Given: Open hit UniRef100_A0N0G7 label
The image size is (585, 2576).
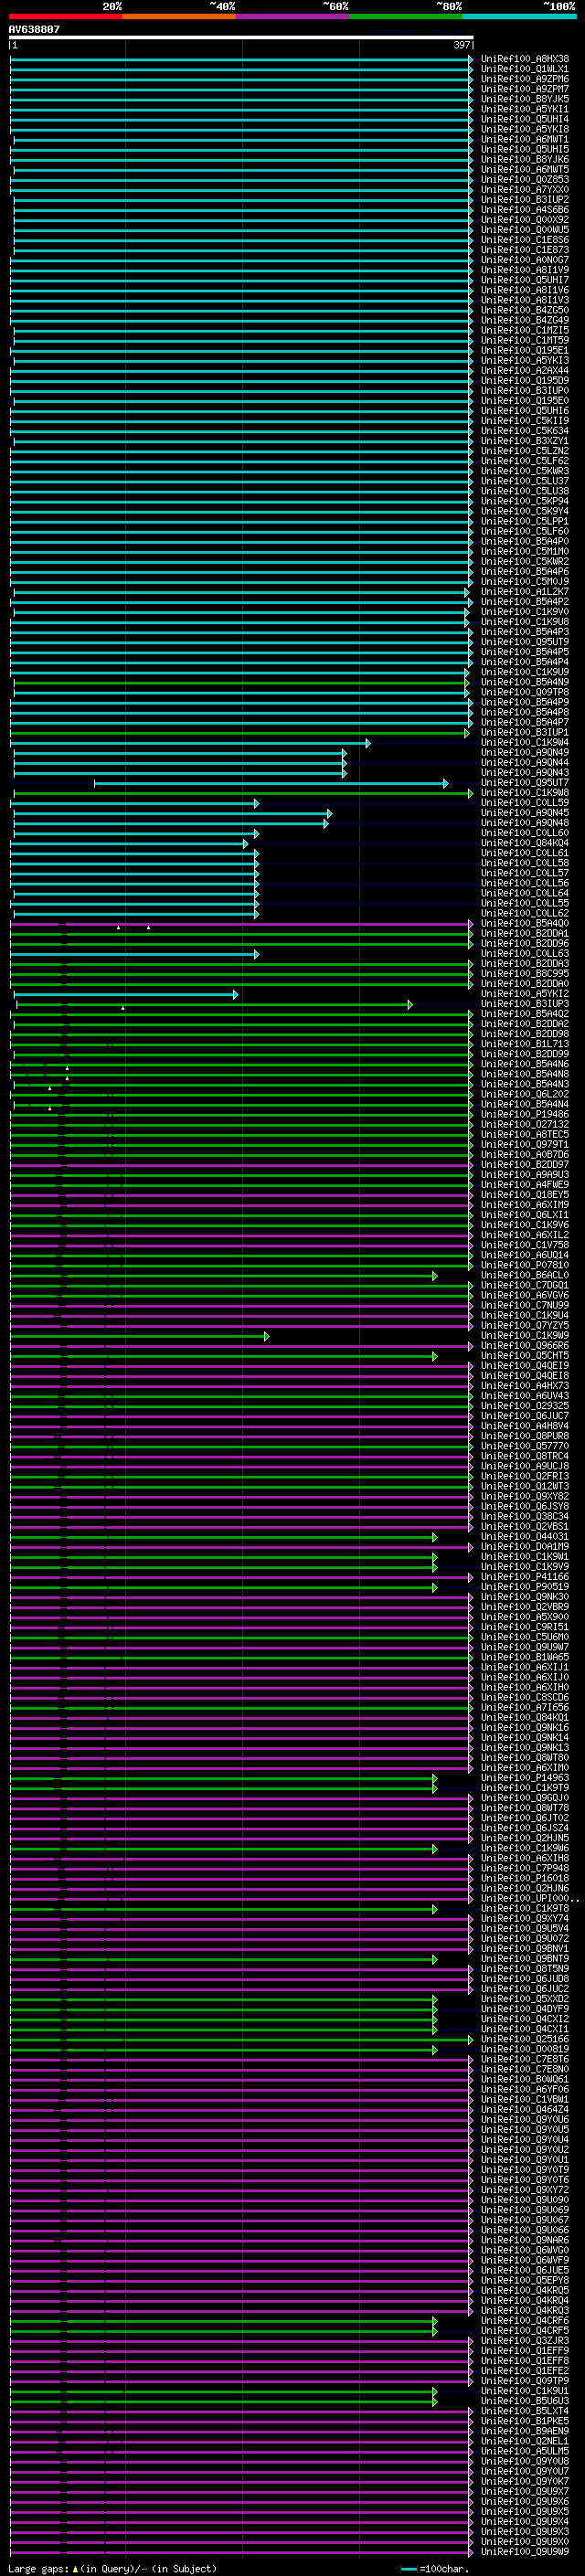Looking at the screenshot, I should pyautogui.click(x=525, y=260).
